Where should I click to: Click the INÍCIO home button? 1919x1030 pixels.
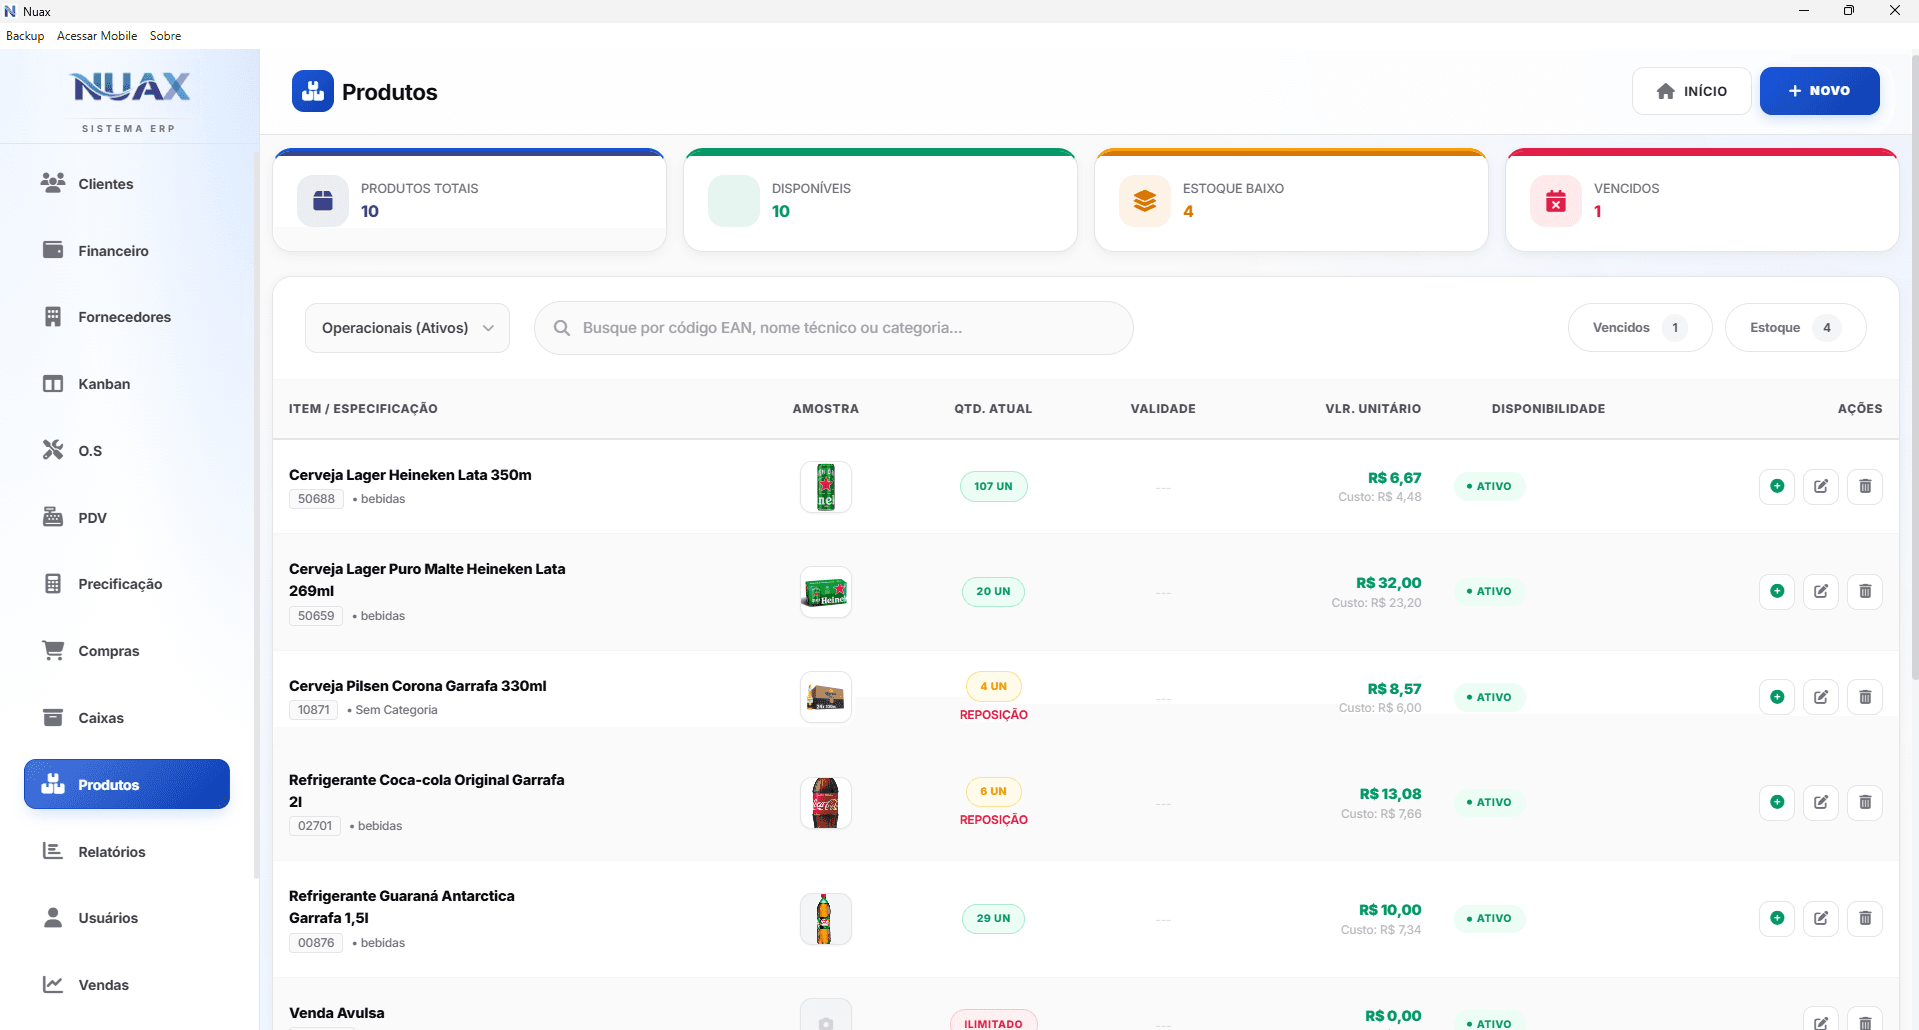coord(1692,91)
